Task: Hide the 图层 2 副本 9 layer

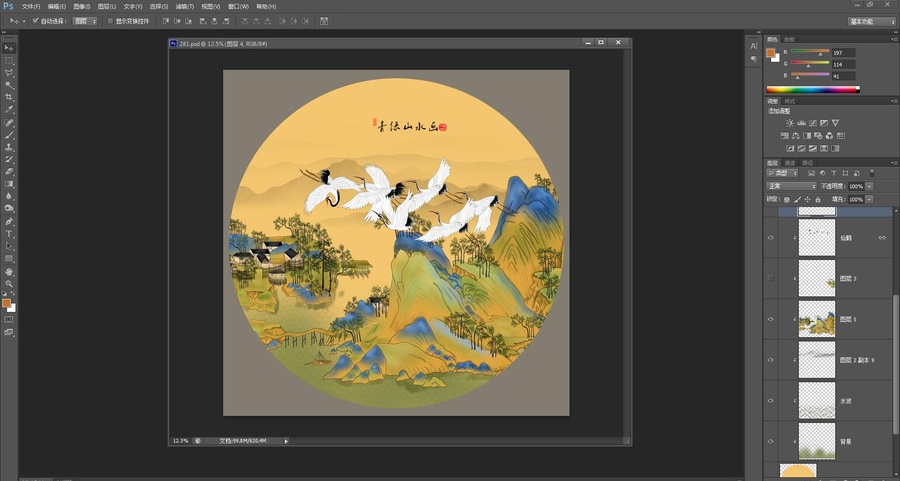Action: (x=771, y=360)
